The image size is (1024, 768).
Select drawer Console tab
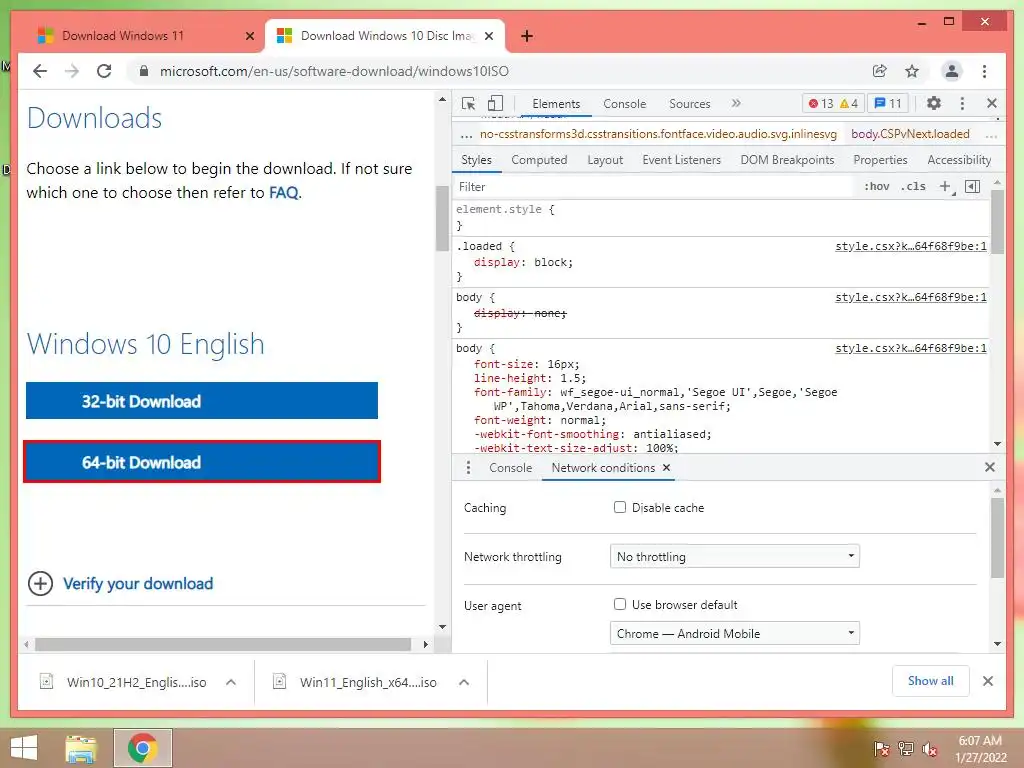coord(510,468)
